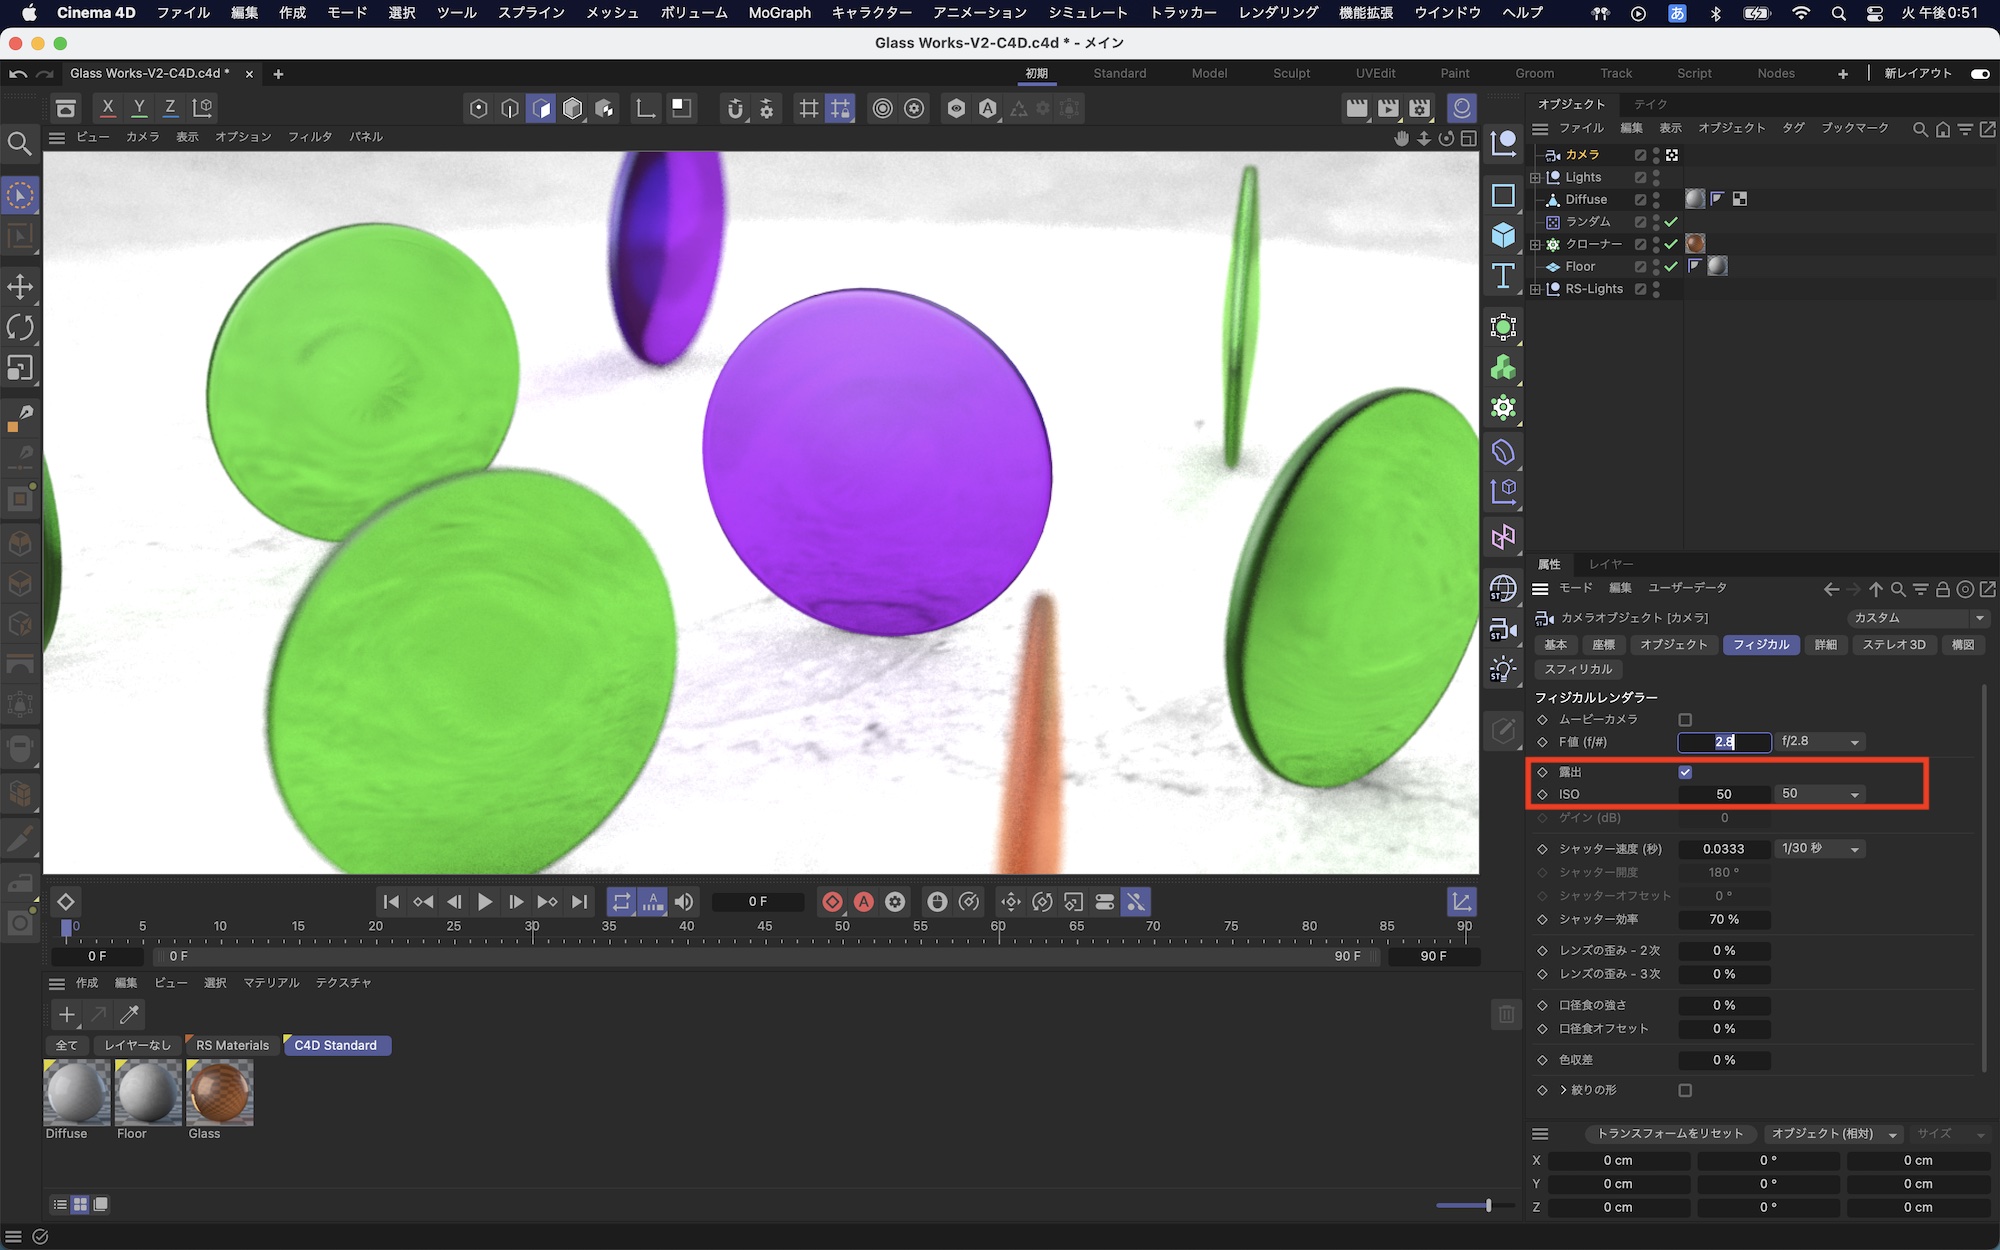
Task: Open the MoGraph menu
Action: 779,13
